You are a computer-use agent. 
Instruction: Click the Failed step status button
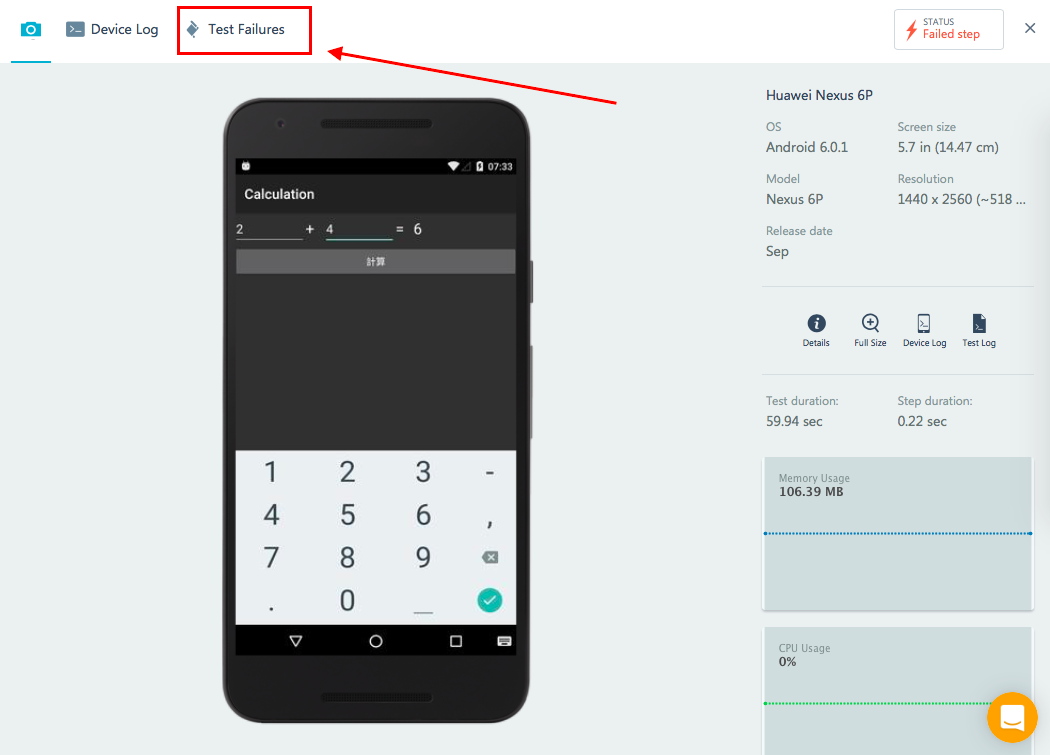pos(948,29)
